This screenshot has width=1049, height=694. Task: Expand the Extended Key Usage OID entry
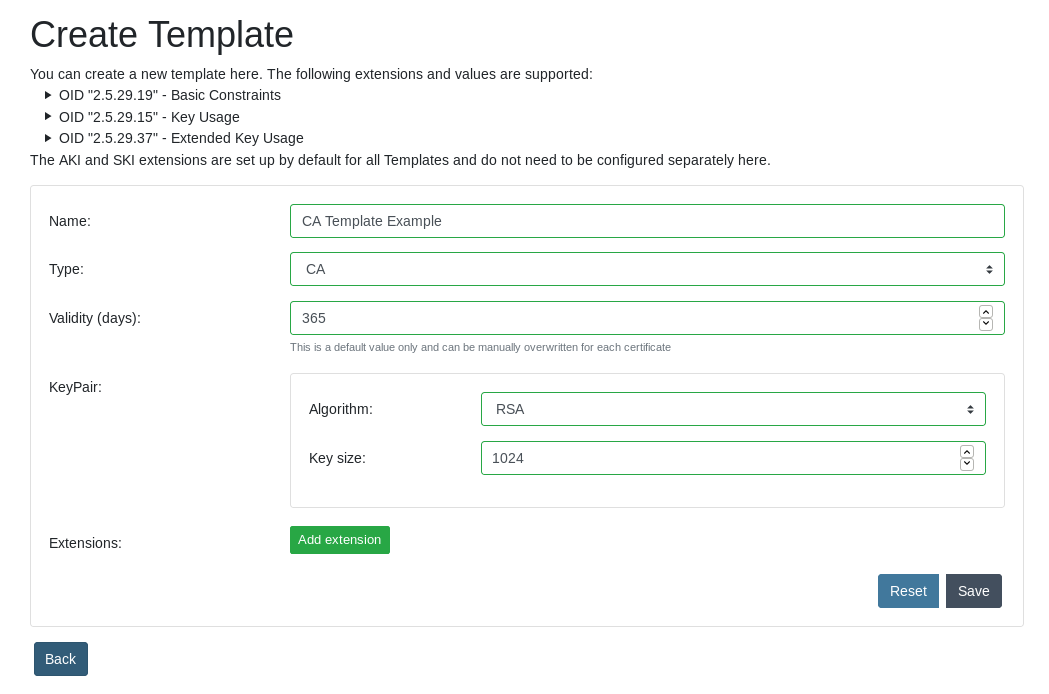(48, 138)
